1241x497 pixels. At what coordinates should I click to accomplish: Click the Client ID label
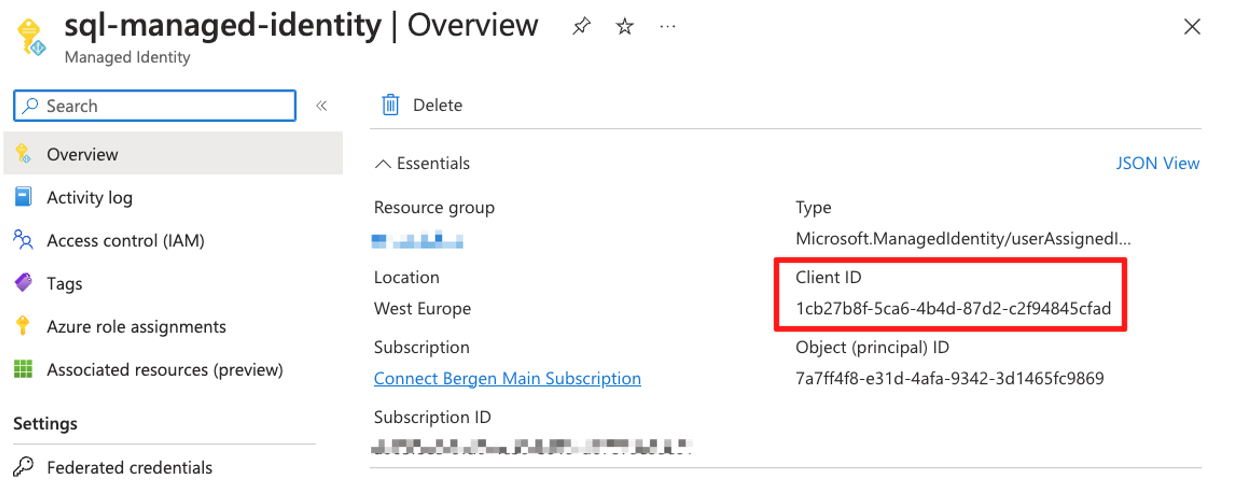point(828,277)
